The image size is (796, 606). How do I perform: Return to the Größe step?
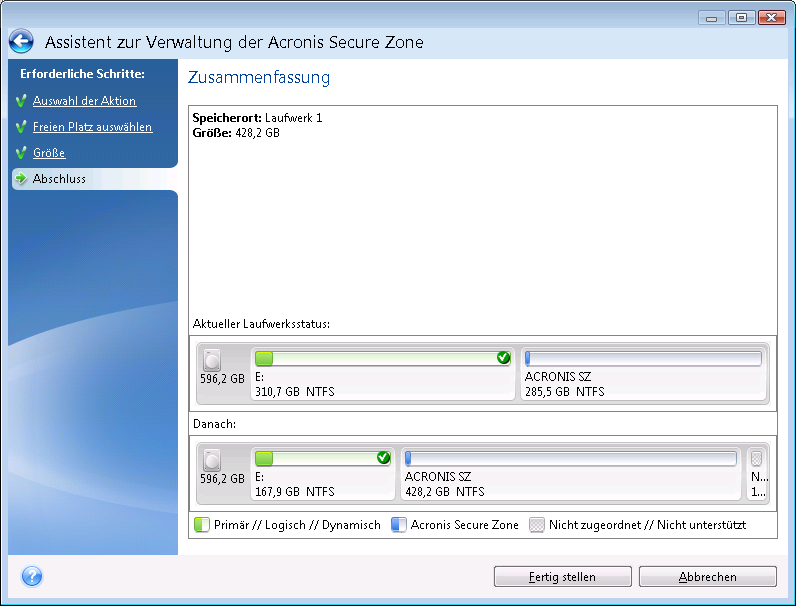click(x=49, y=153)
